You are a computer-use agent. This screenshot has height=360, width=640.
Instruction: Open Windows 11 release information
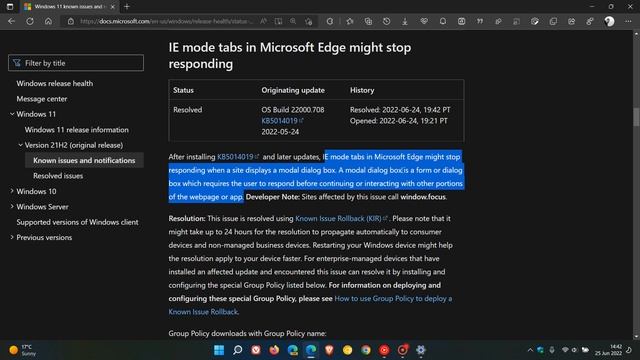tap(77, 130)
